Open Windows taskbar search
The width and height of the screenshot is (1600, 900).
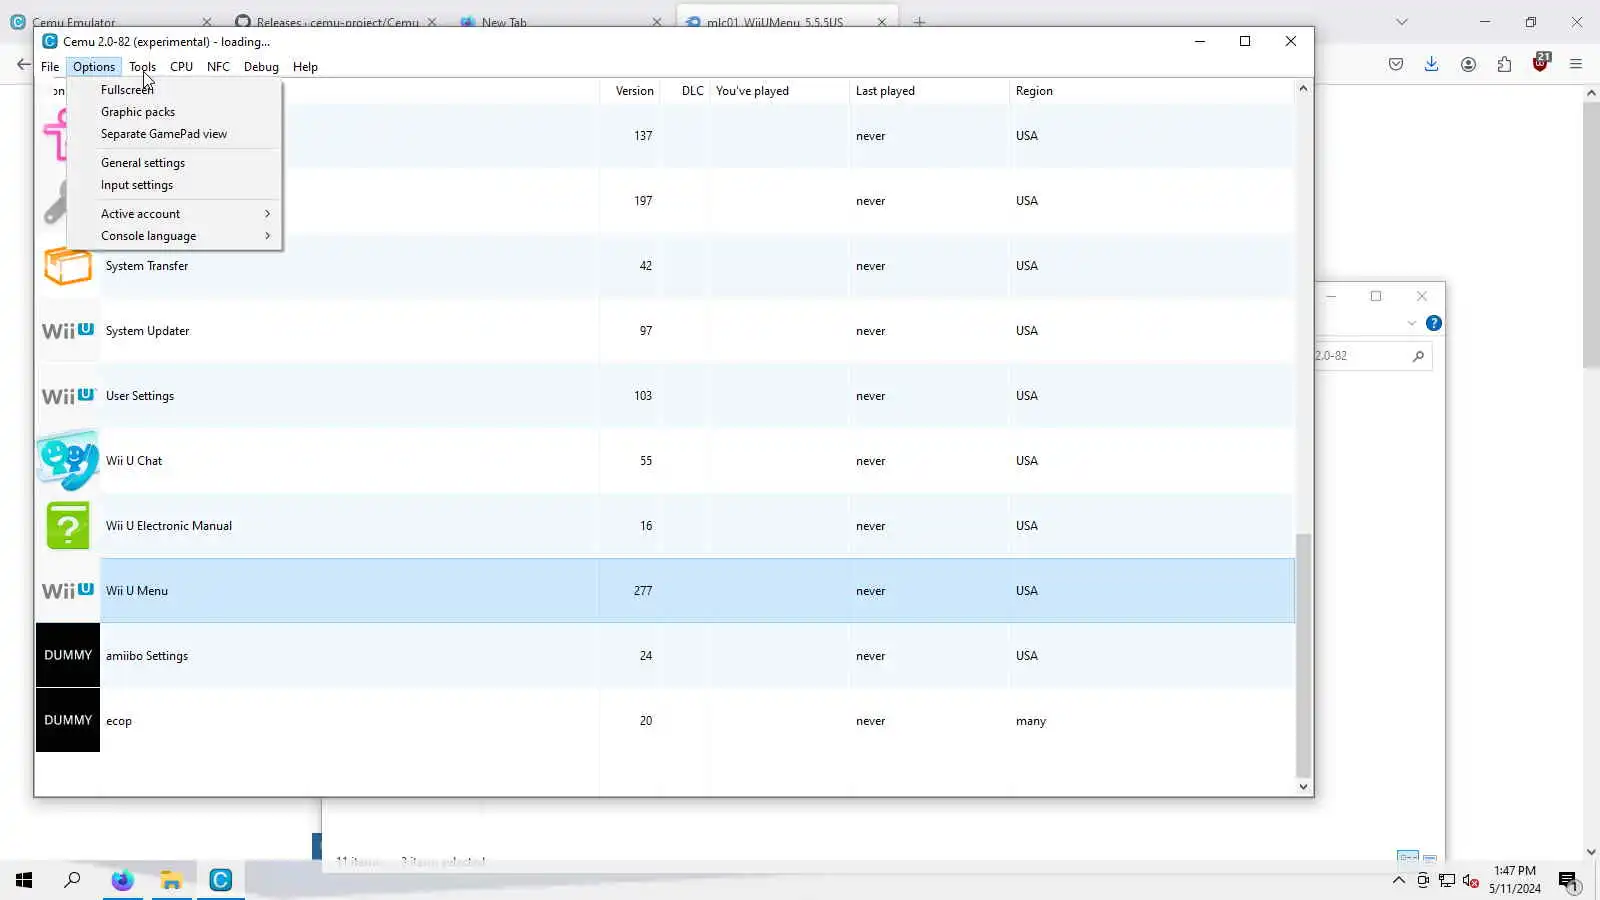pyautogui.click(x=72, y=880)
